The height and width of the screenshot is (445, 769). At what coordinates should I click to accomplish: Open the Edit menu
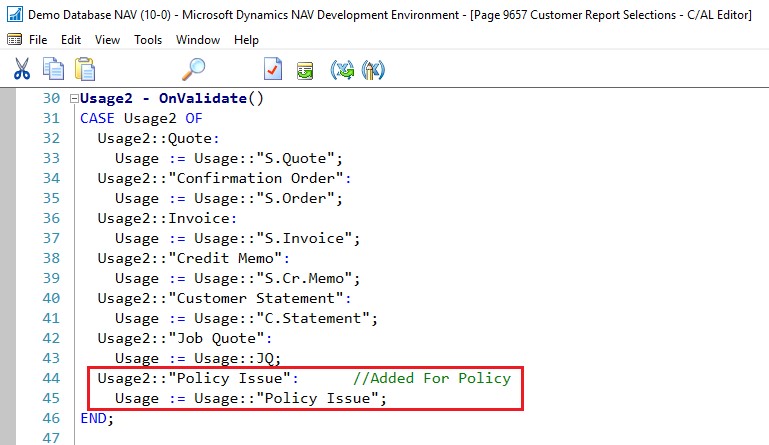[71, 40]
